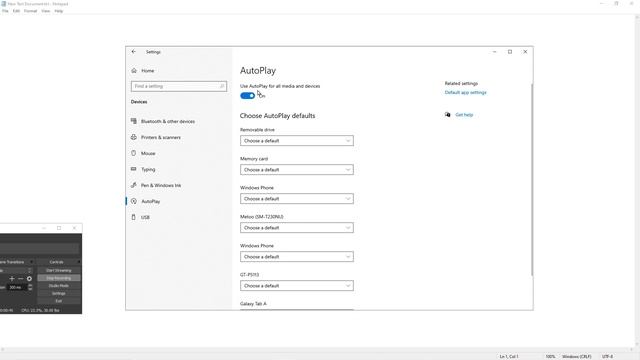Open the GT-P5113 default dropdown

pos(297,286)
